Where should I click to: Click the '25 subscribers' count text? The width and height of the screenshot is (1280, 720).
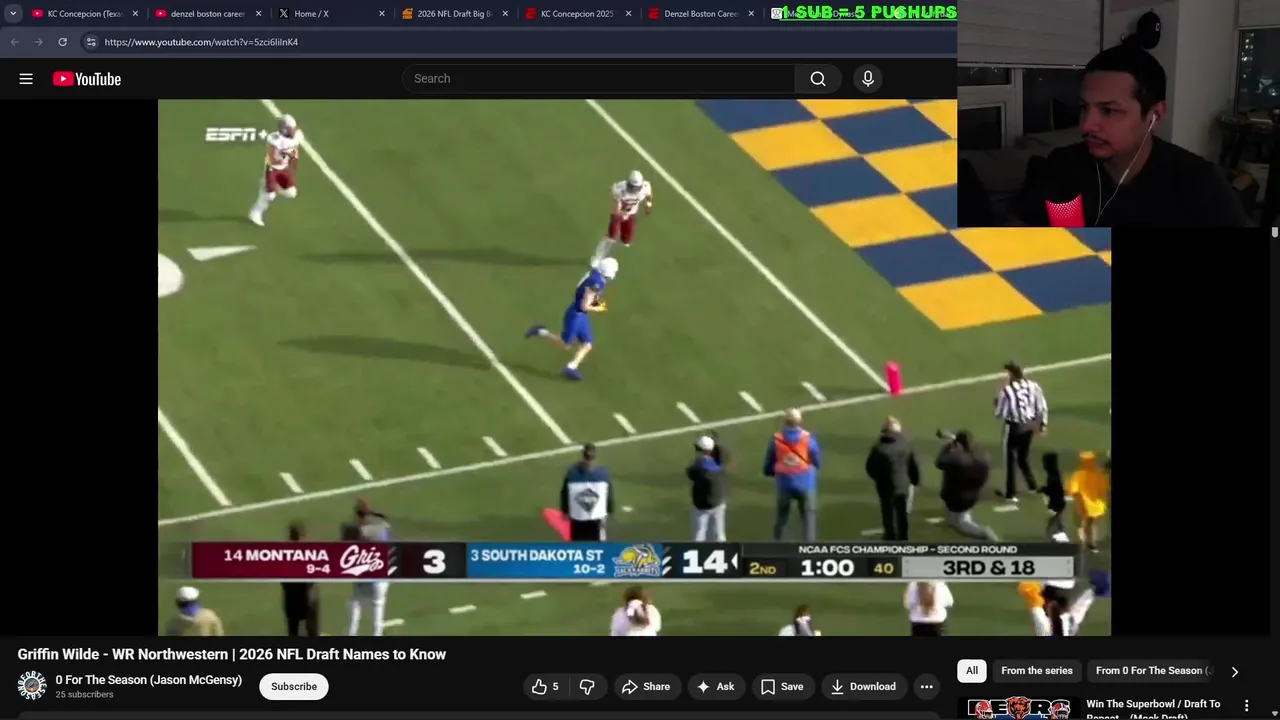coord(84,694)
